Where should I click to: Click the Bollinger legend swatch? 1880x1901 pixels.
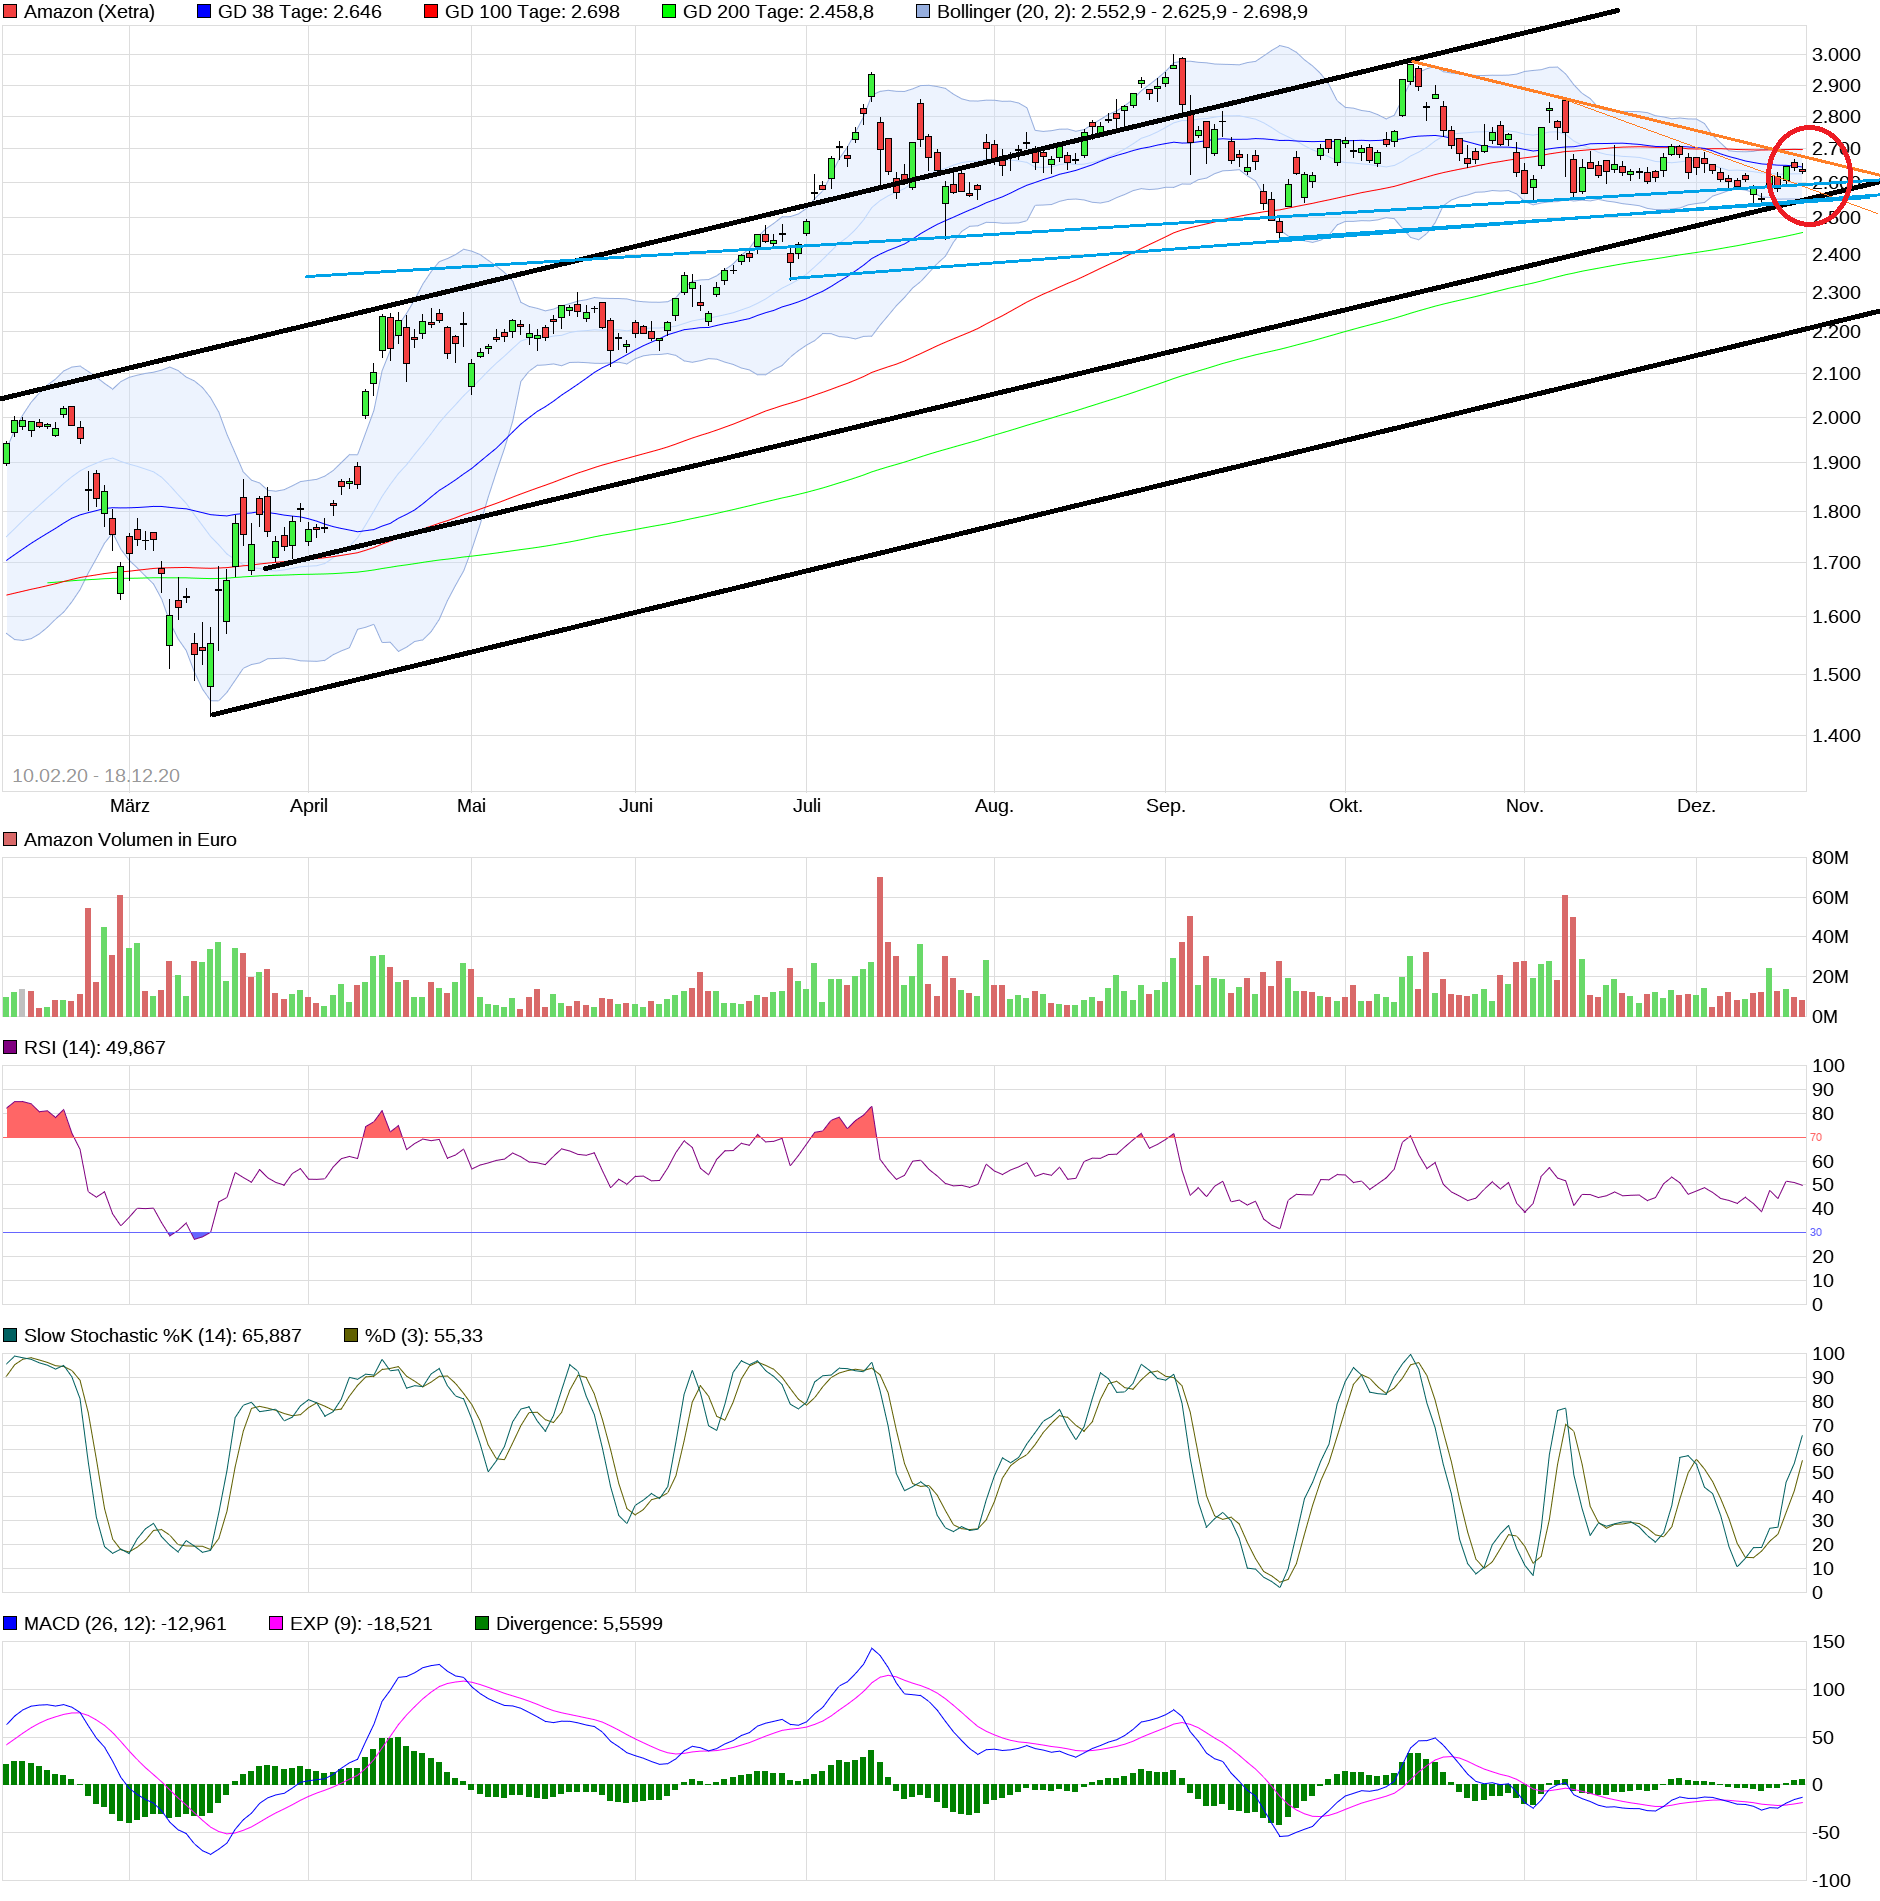[x=923, y=12]
